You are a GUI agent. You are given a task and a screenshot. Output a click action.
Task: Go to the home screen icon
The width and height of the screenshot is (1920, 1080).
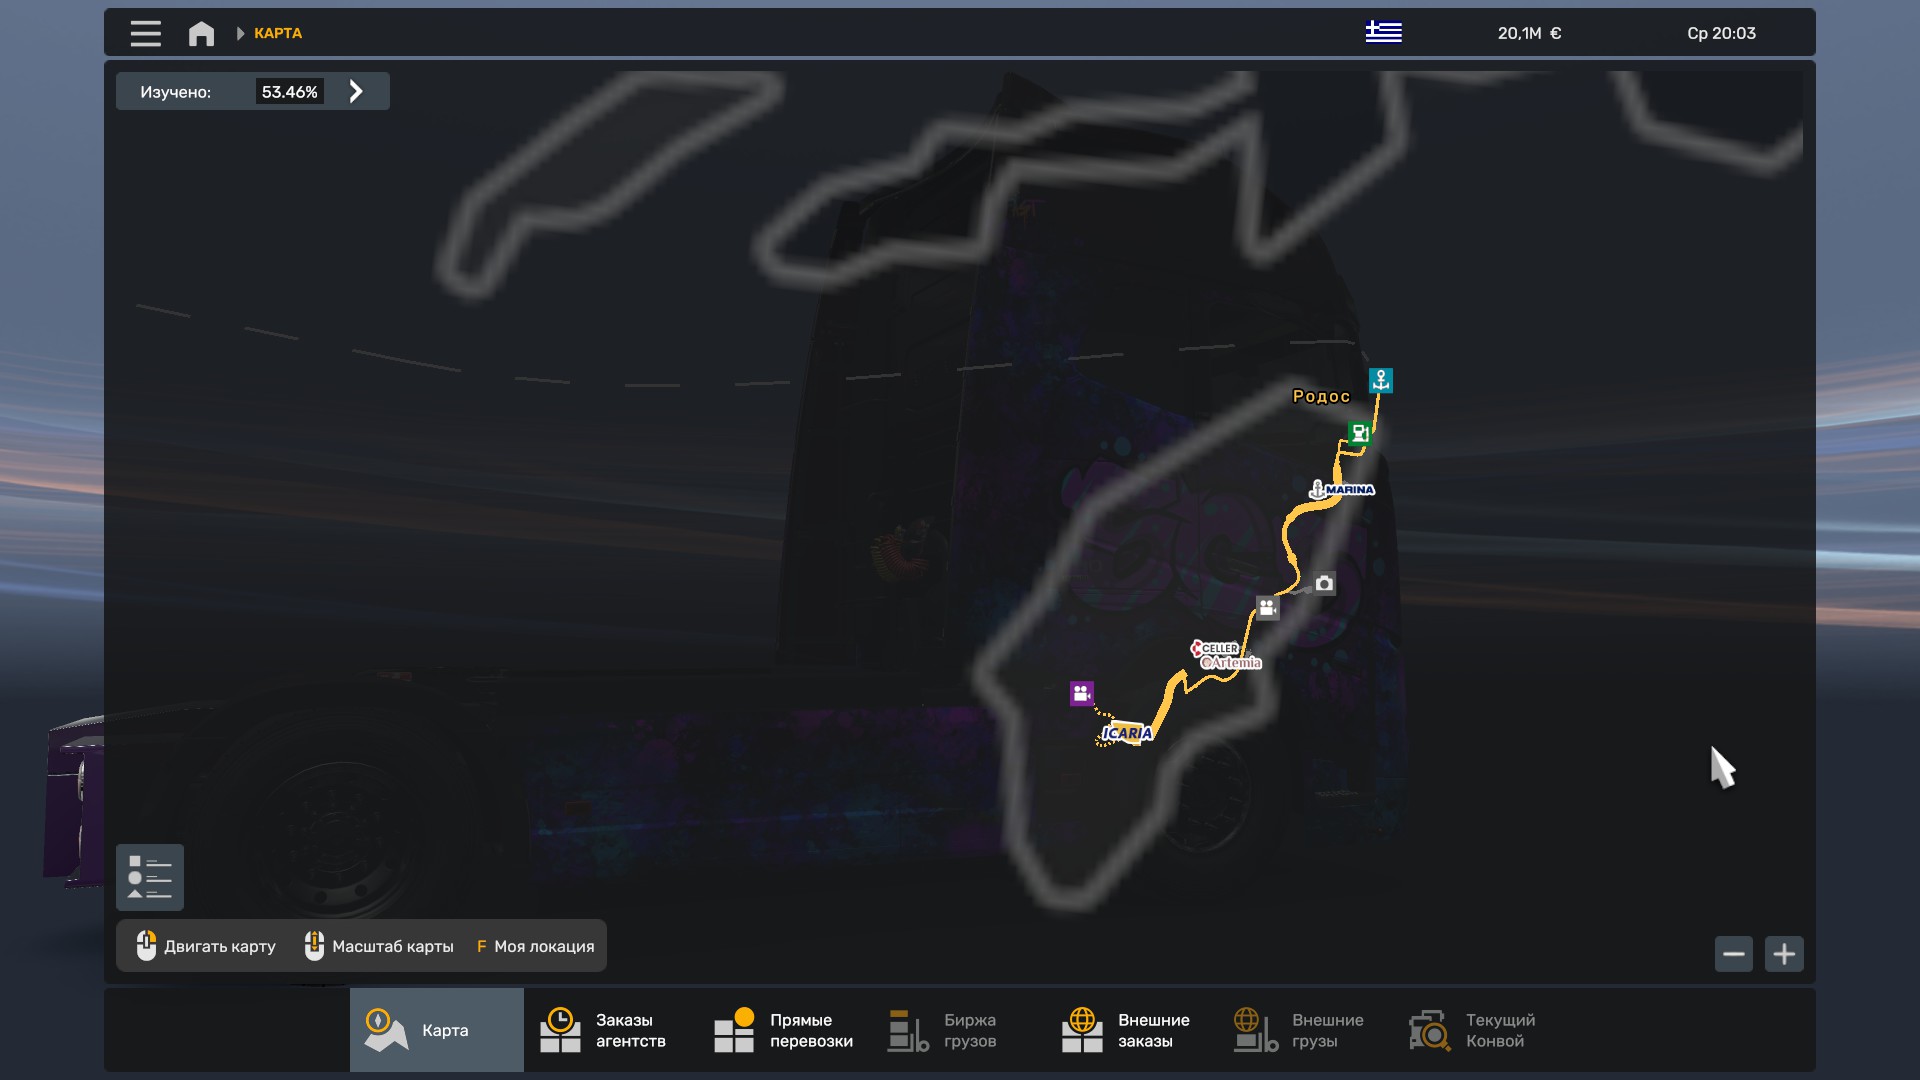click(201, 33)
